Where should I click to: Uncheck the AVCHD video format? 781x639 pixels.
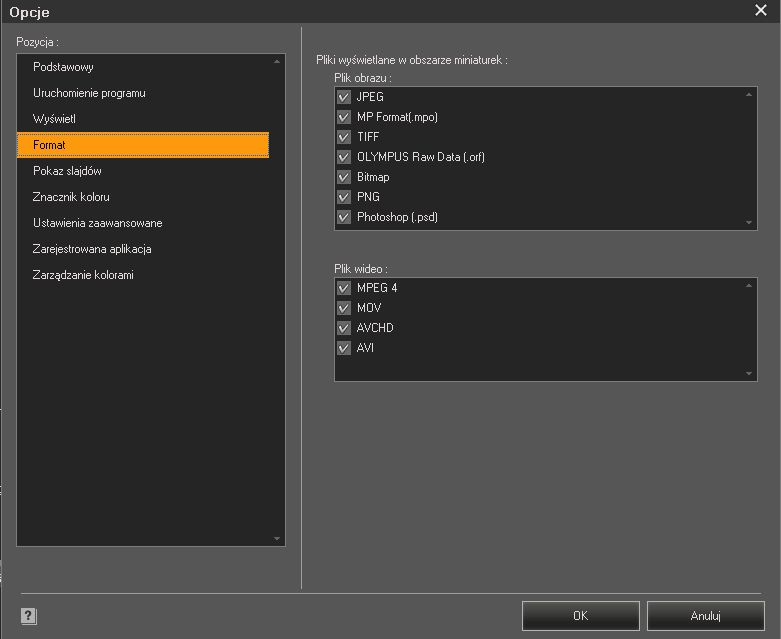pos(344,328)
